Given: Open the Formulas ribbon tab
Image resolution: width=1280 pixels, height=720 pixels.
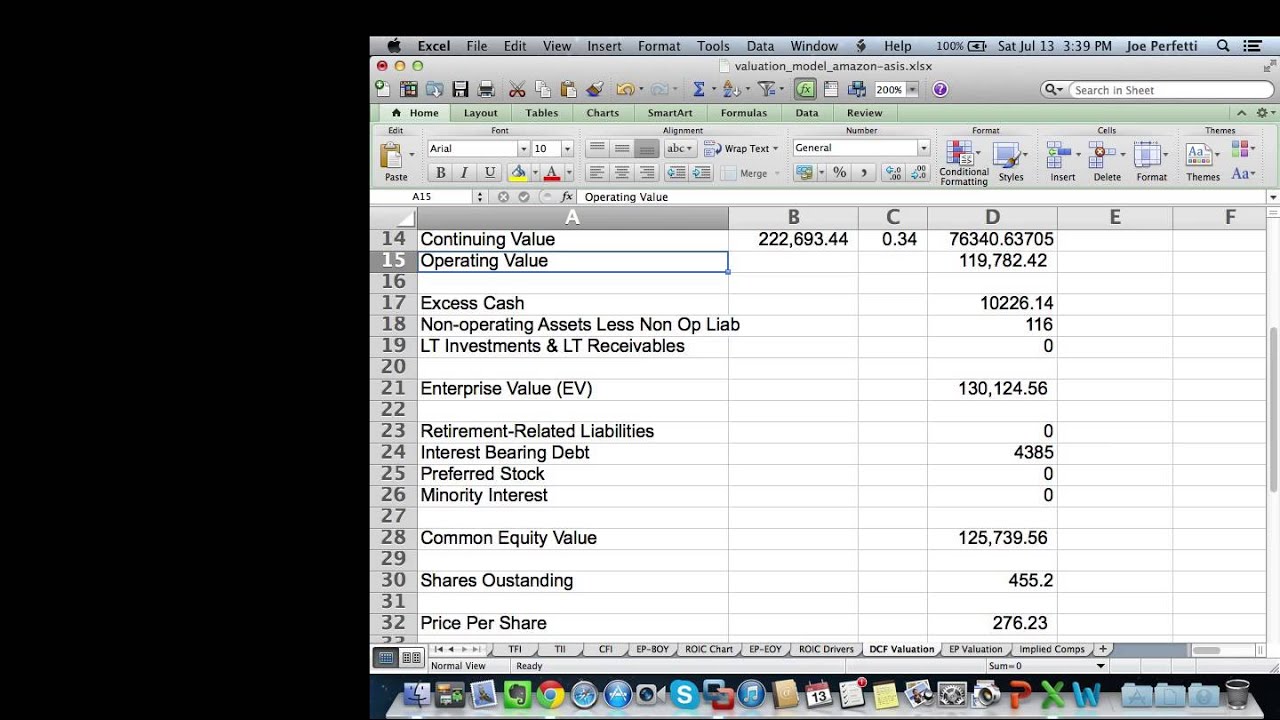Looking at the screenshot, I should click(744, 113).
